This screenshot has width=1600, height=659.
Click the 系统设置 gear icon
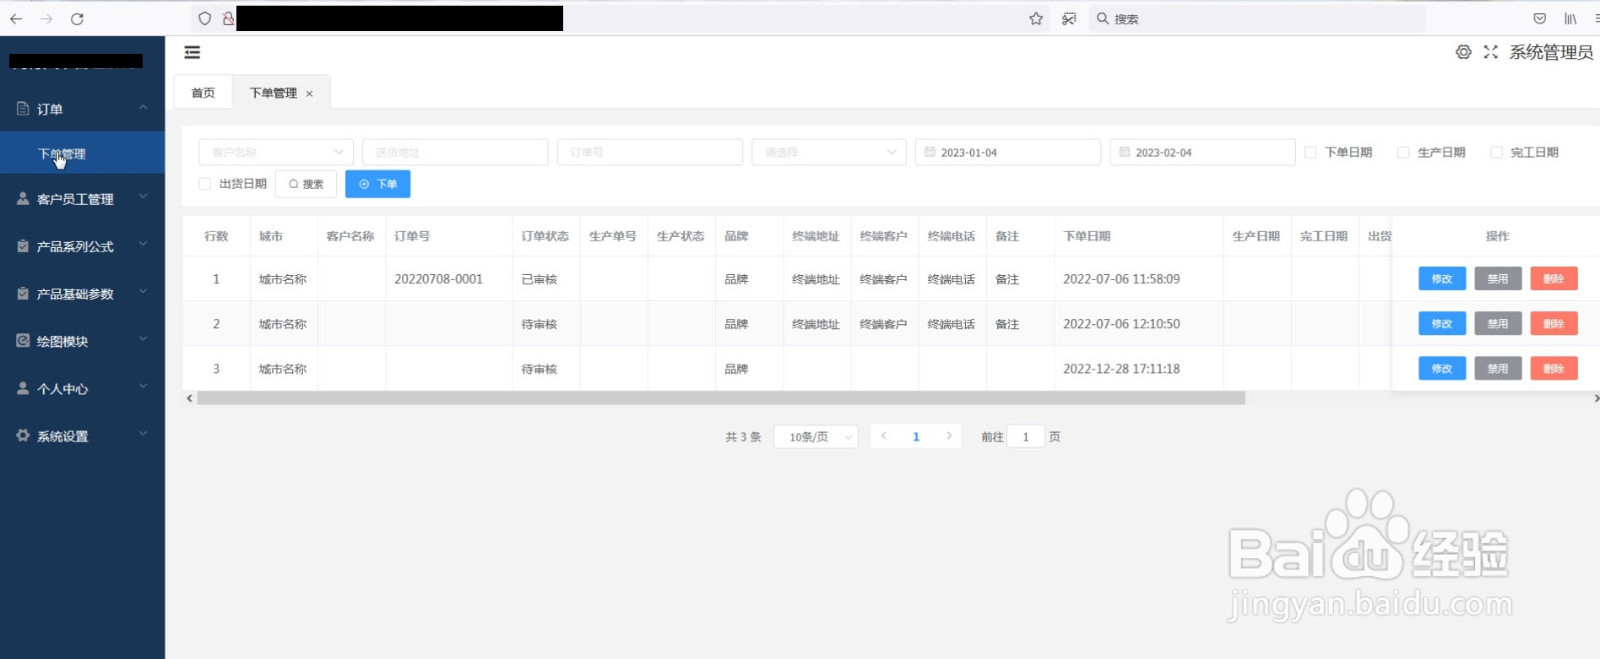point(23,435)
